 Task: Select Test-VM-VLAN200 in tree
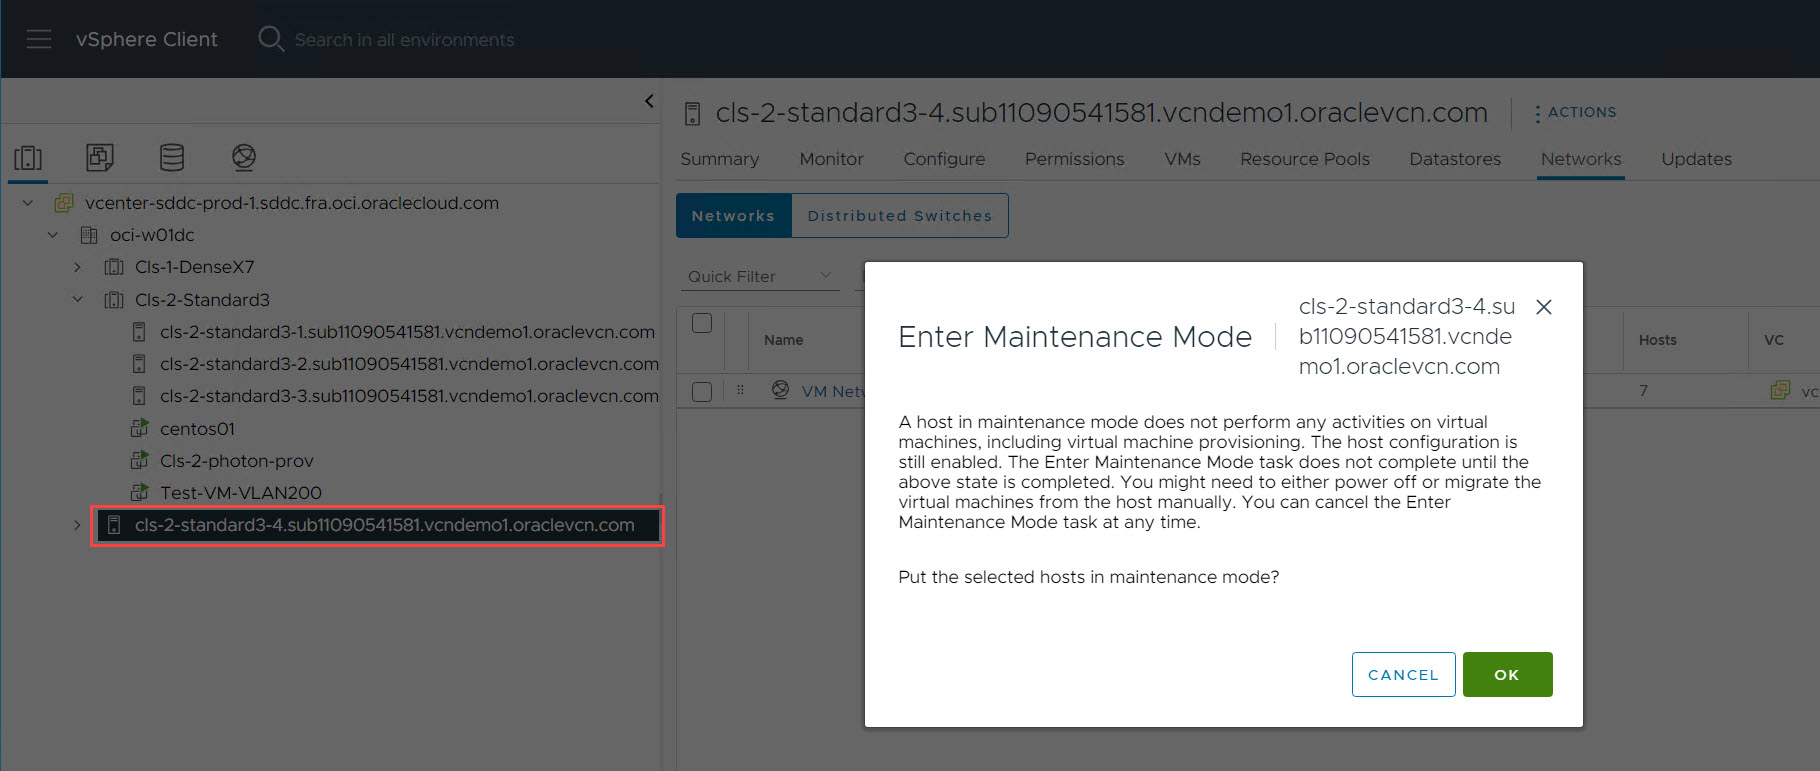tap(241, 492)
